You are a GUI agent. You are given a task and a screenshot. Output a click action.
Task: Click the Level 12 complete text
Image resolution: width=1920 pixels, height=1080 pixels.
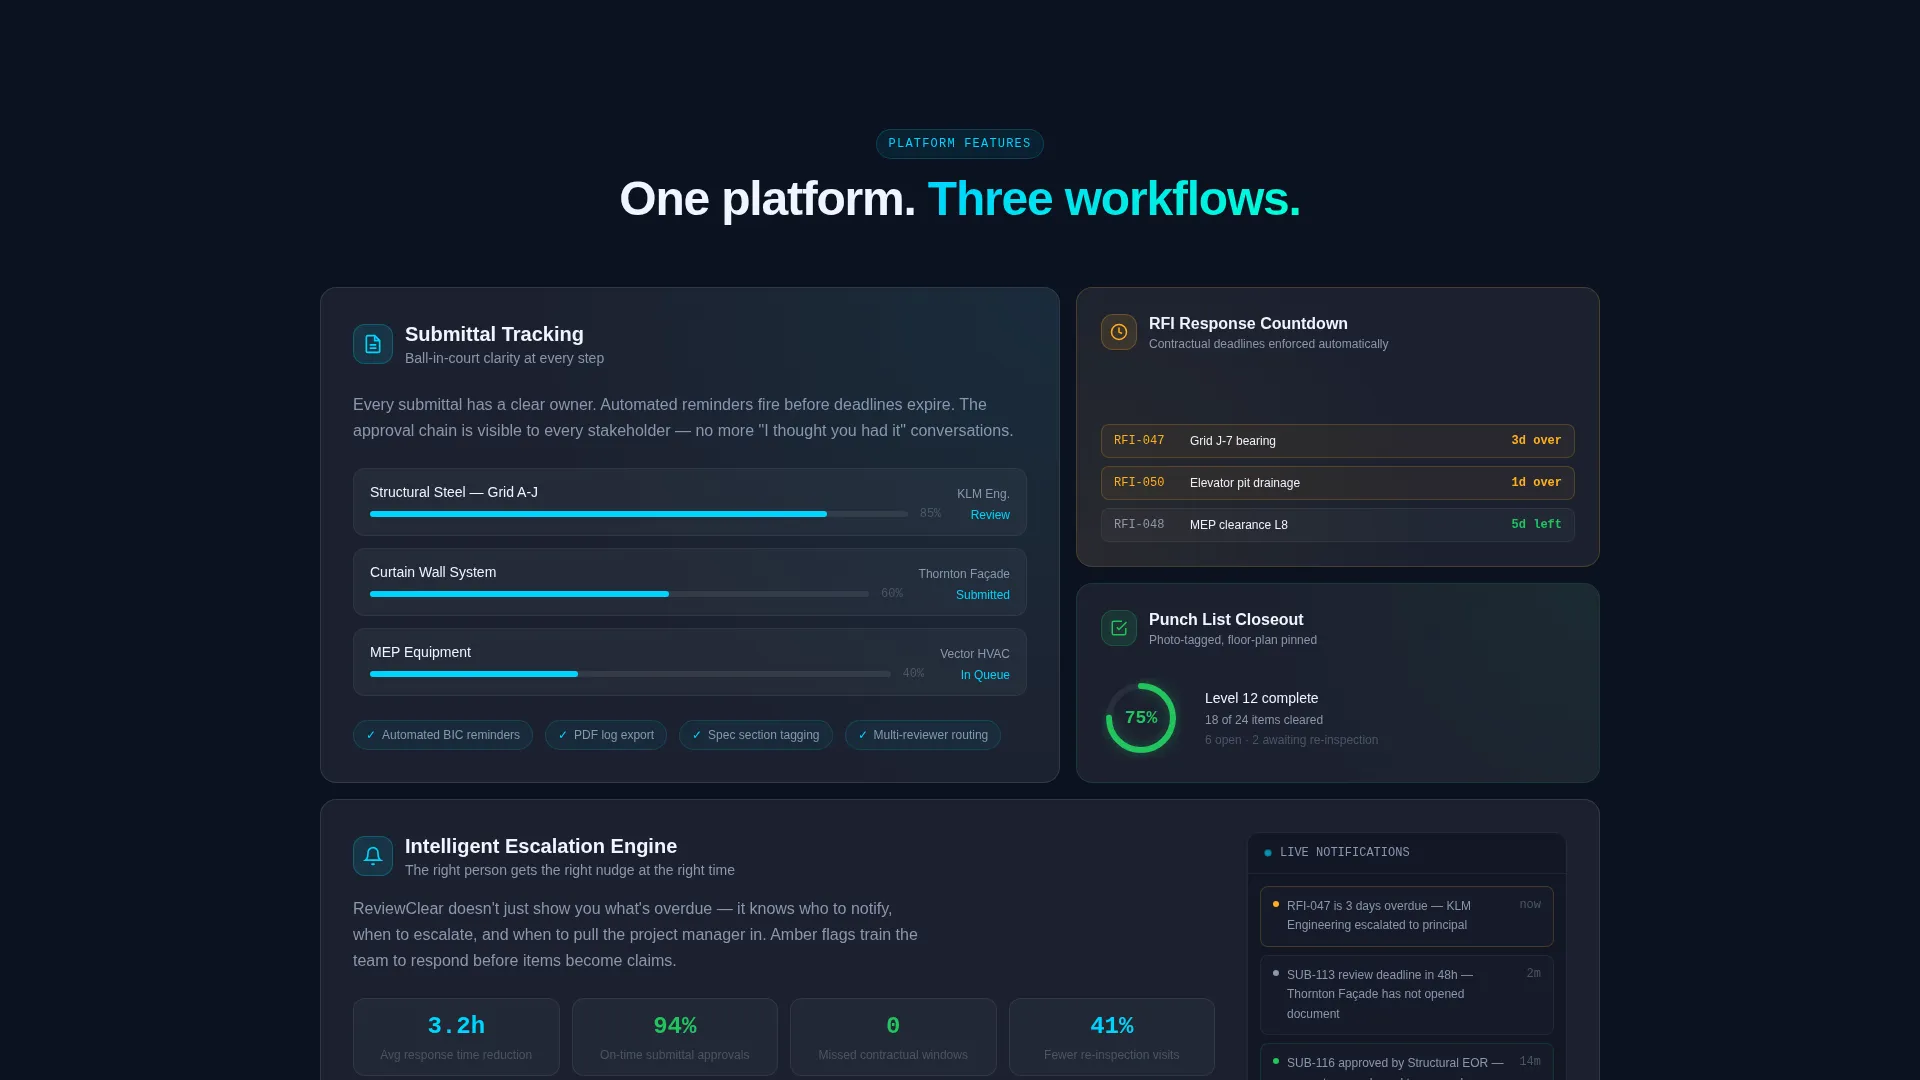(1261, 698)
